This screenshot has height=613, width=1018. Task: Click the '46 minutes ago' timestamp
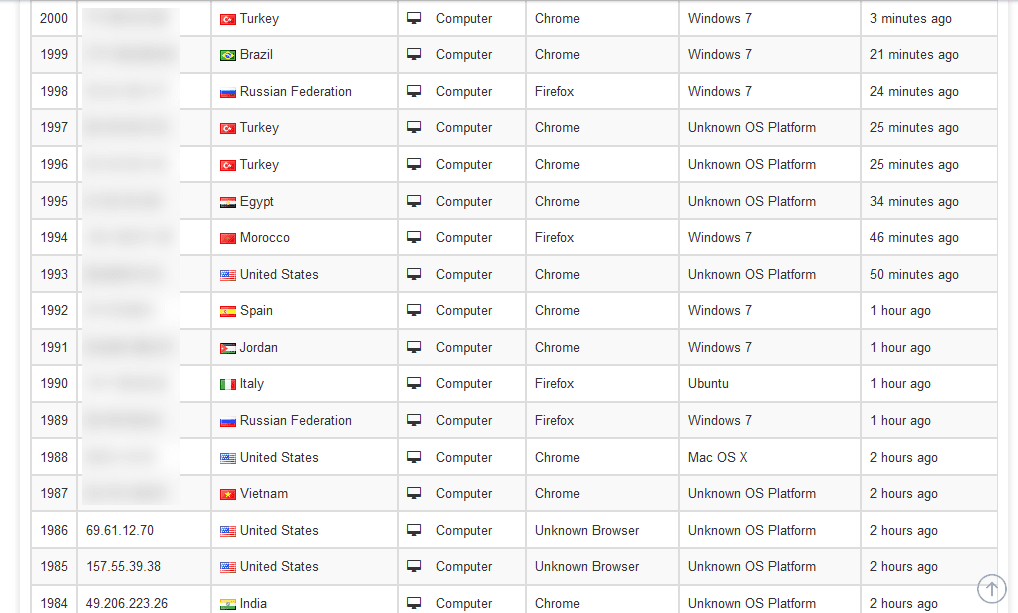pos(914,237)
